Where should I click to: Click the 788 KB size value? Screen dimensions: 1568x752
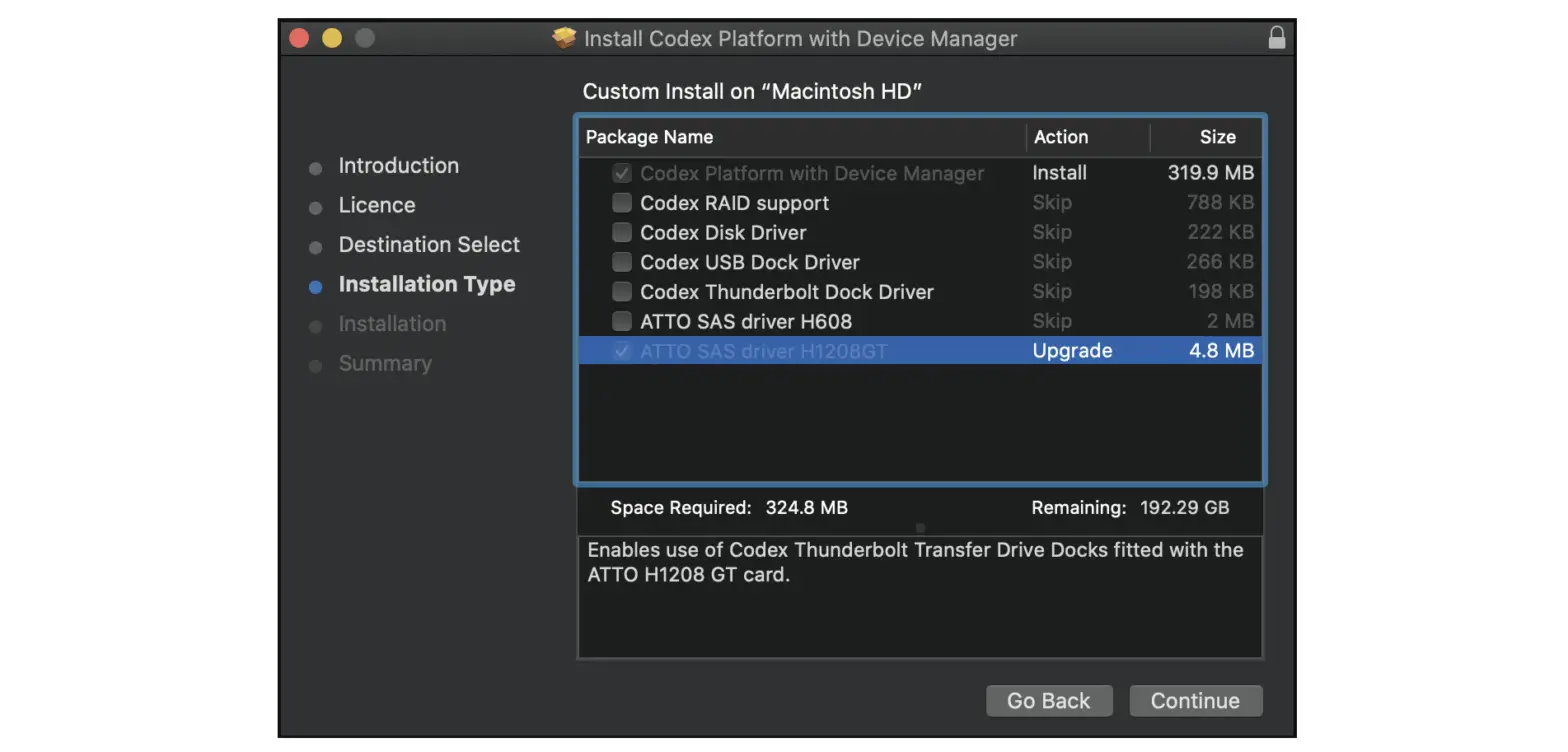click(x=1220, y=203)
